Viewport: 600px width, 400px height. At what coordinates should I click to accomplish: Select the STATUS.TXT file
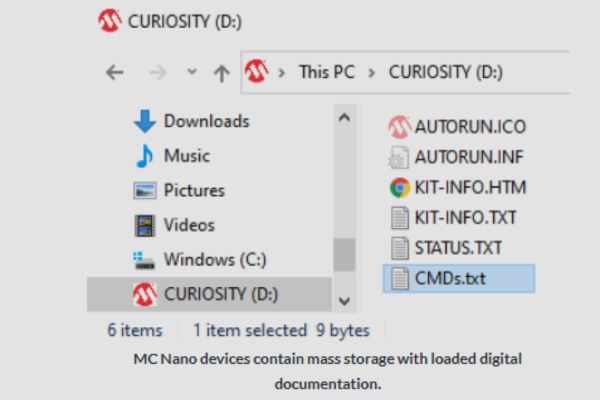[459, 247]
